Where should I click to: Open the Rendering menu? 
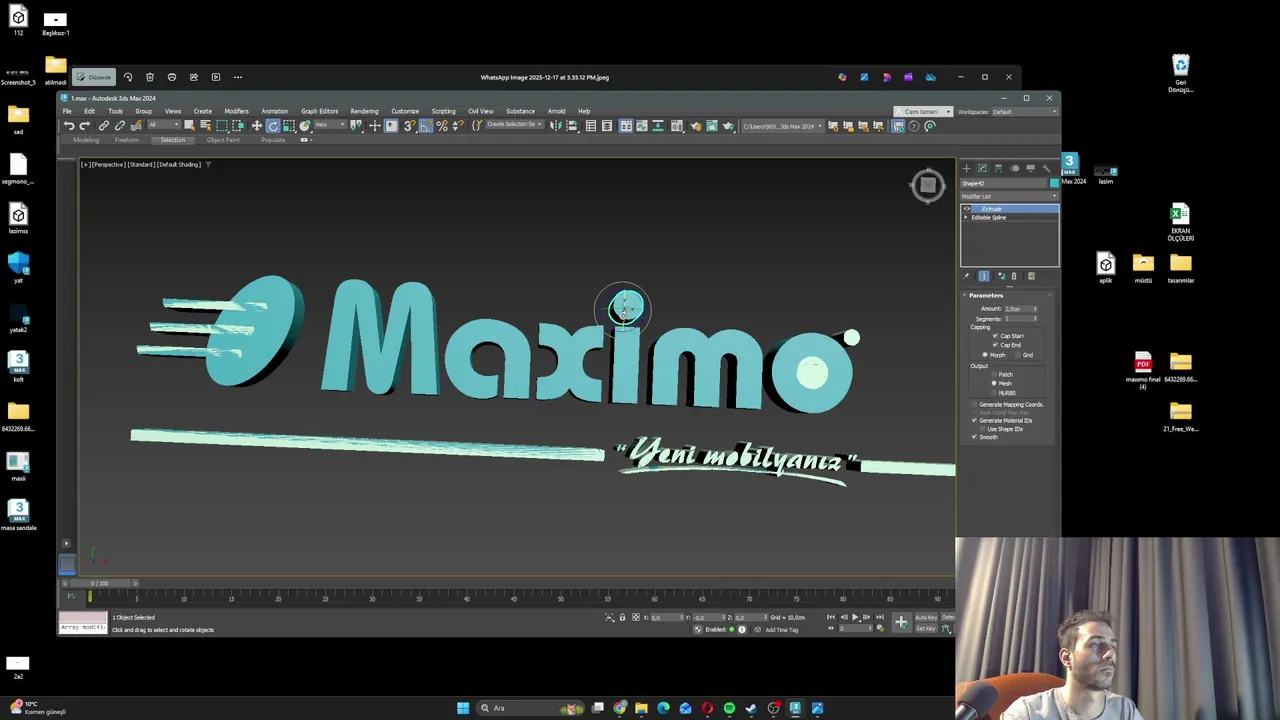(x=364, y=111)
